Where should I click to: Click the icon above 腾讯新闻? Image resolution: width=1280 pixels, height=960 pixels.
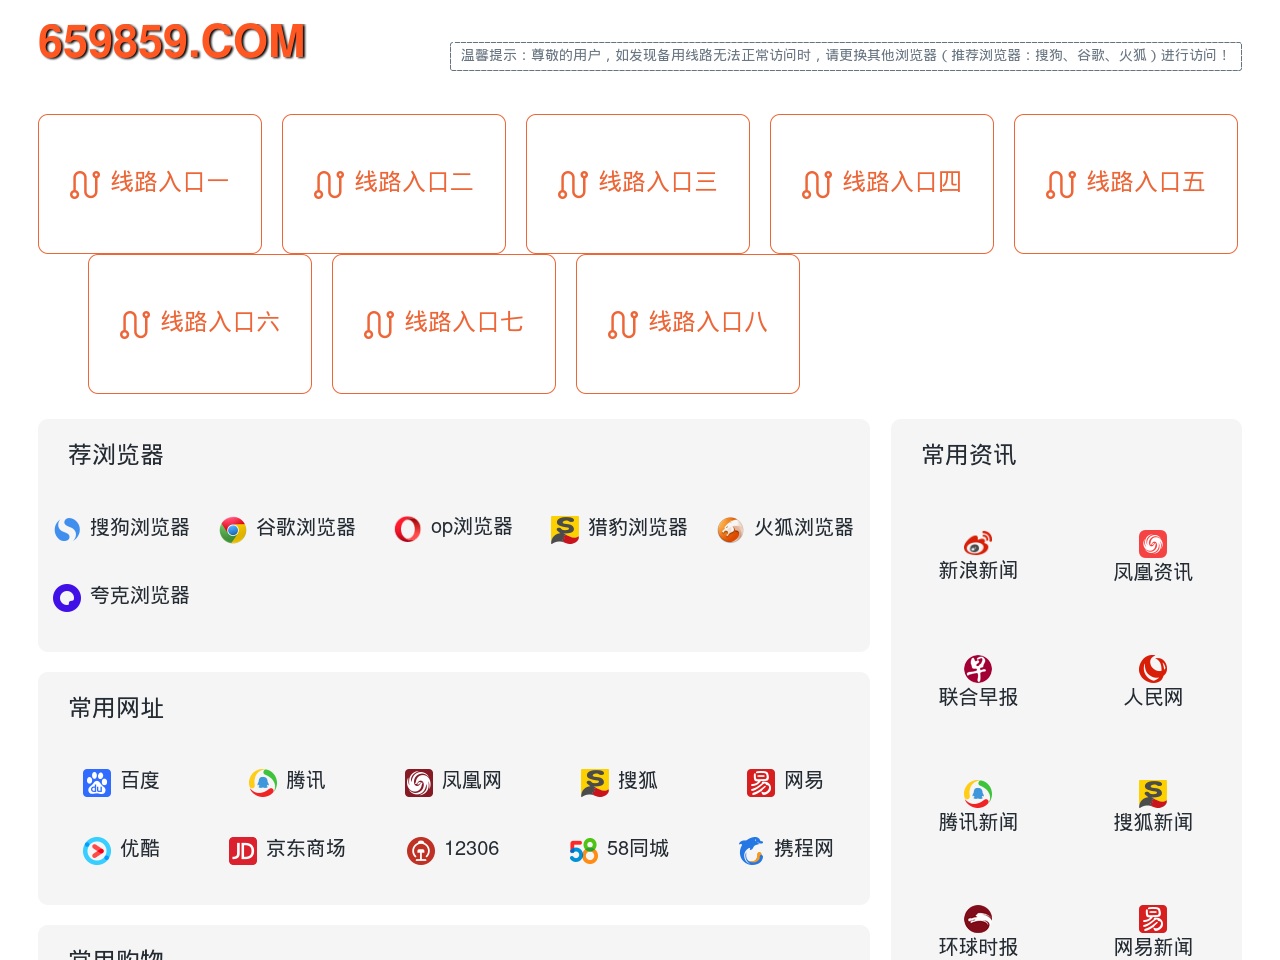coord(978,794)
